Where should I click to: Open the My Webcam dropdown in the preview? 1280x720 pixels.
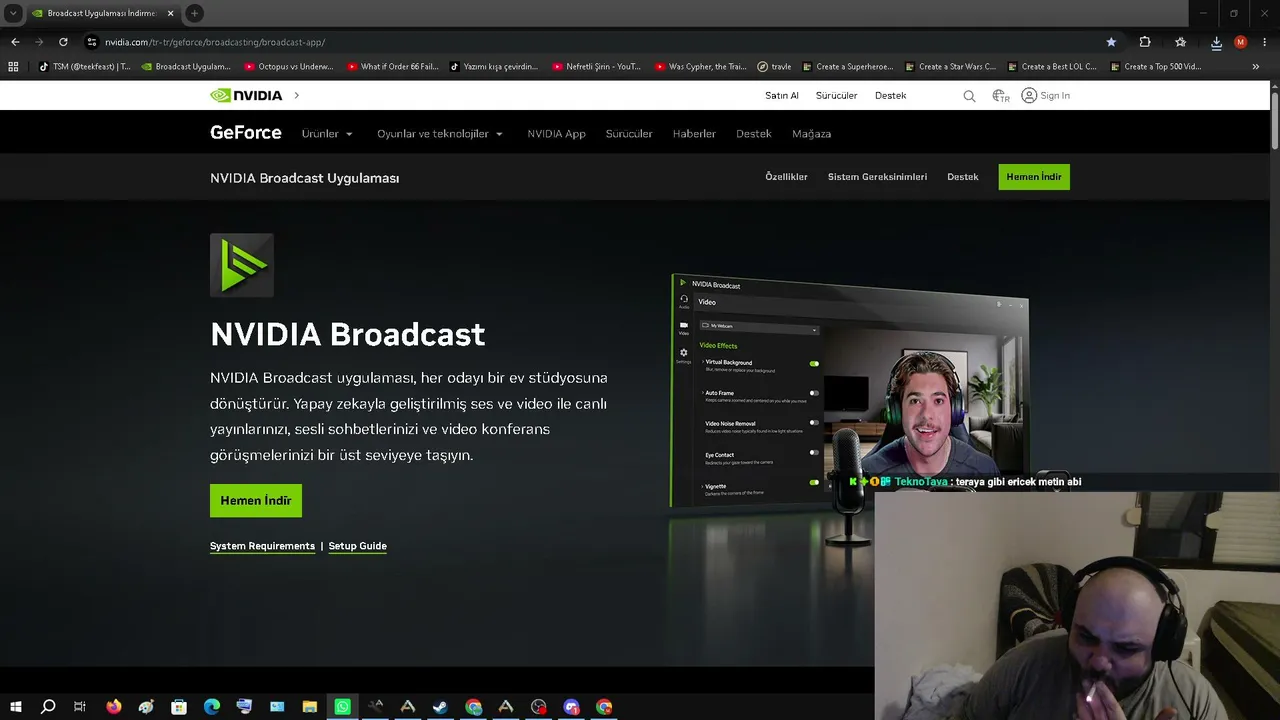click(x=759, y=327)
